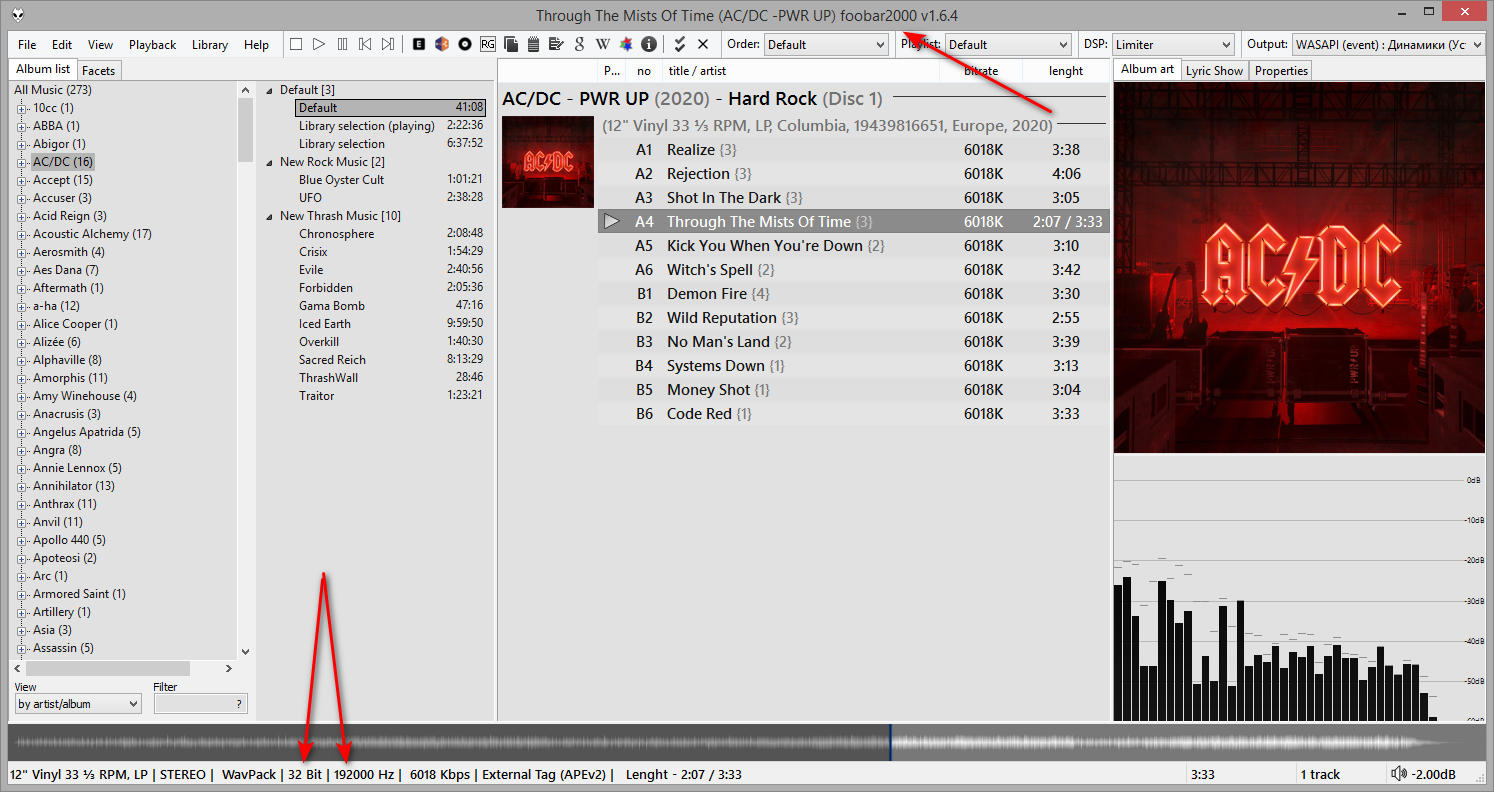Open the Playback menu
Image resolution: width=1494 pixels, height=792 pixels.
(x=152, y=45)
